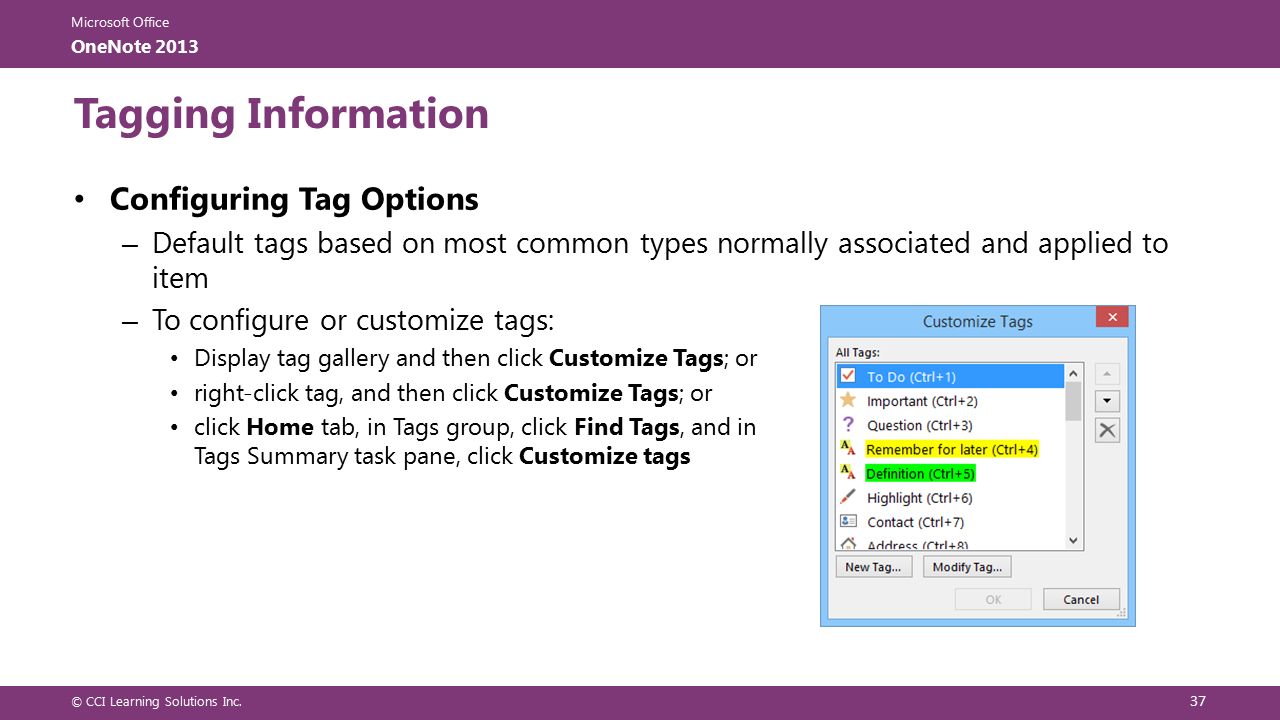Click the bold "Find Tags" text
Viewport: 1280px width, 720px height.
(627, 427)
